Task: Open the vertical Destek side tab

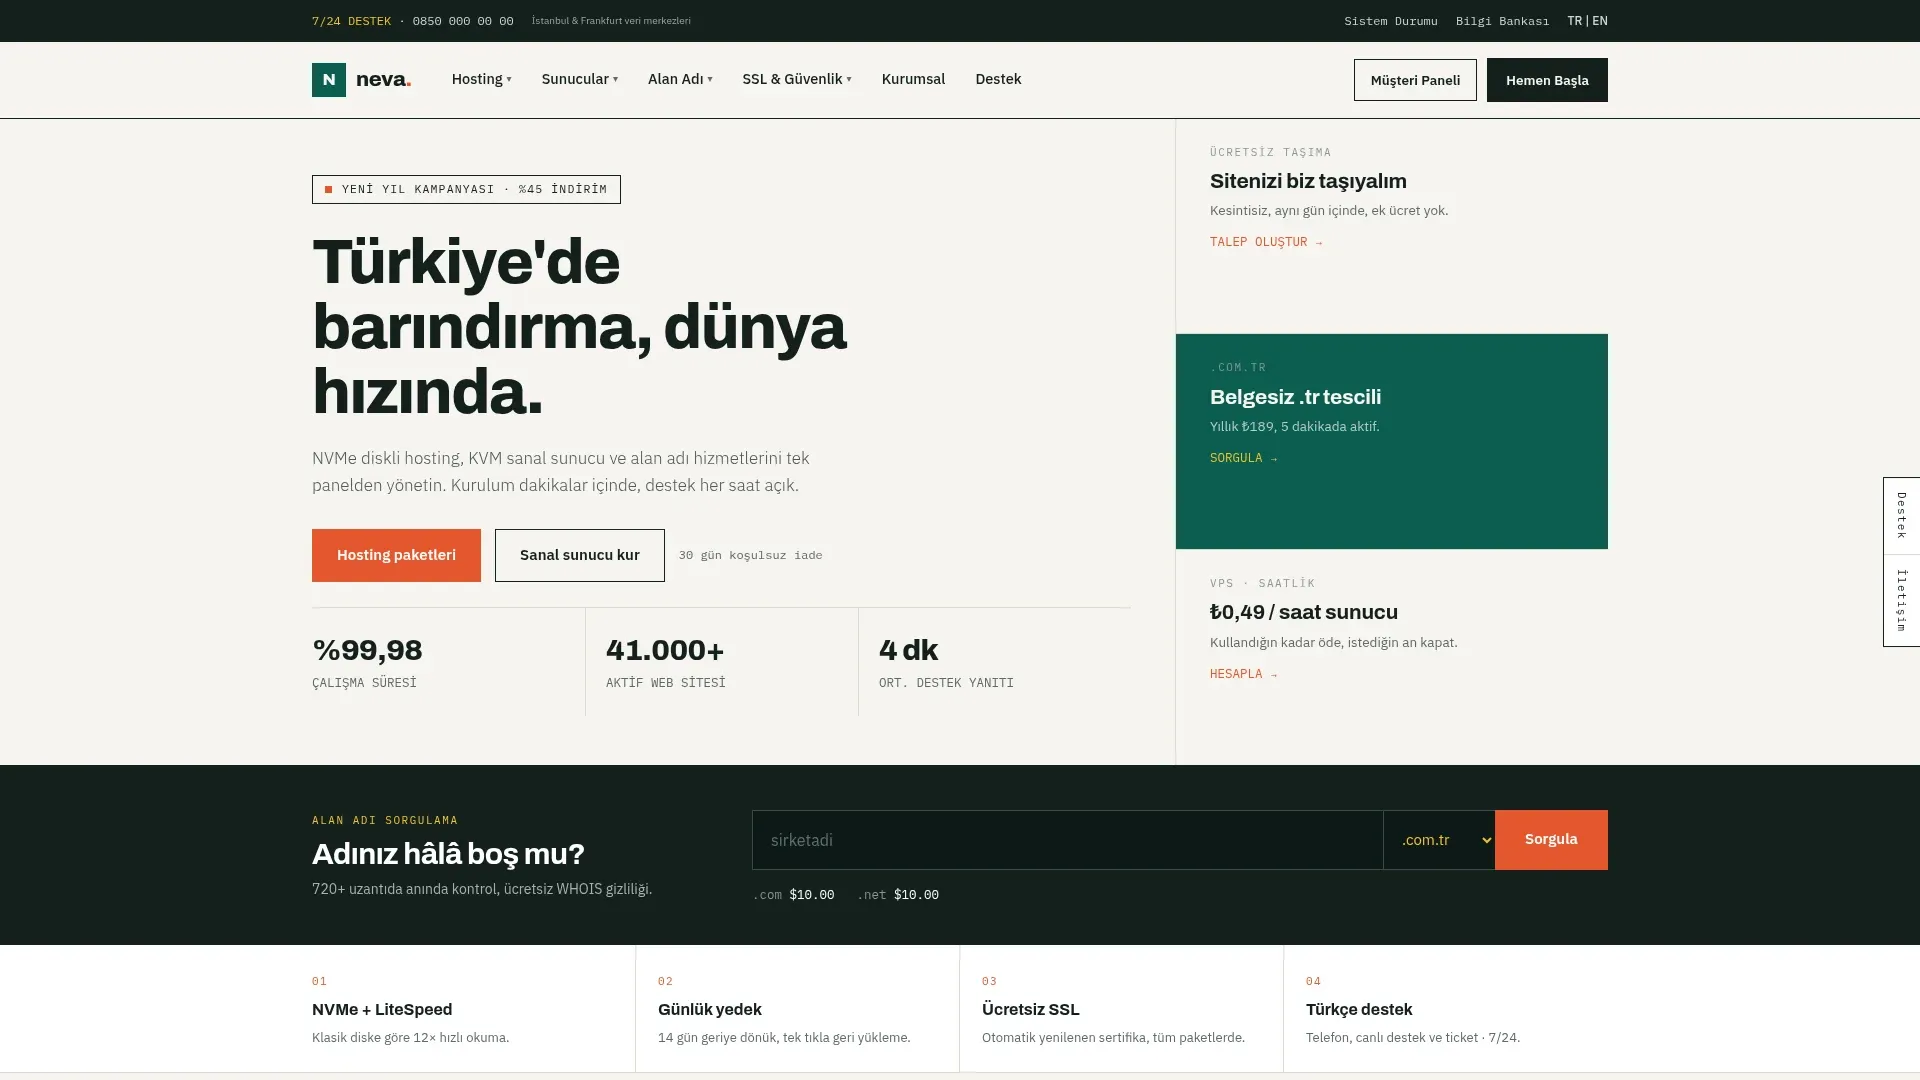Action: [x=1901, y=516]
